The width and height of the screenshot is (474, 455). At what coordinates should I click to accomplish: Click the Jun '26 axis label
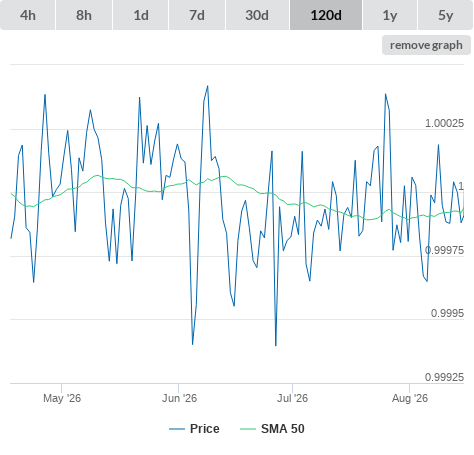tap(179, 398)
